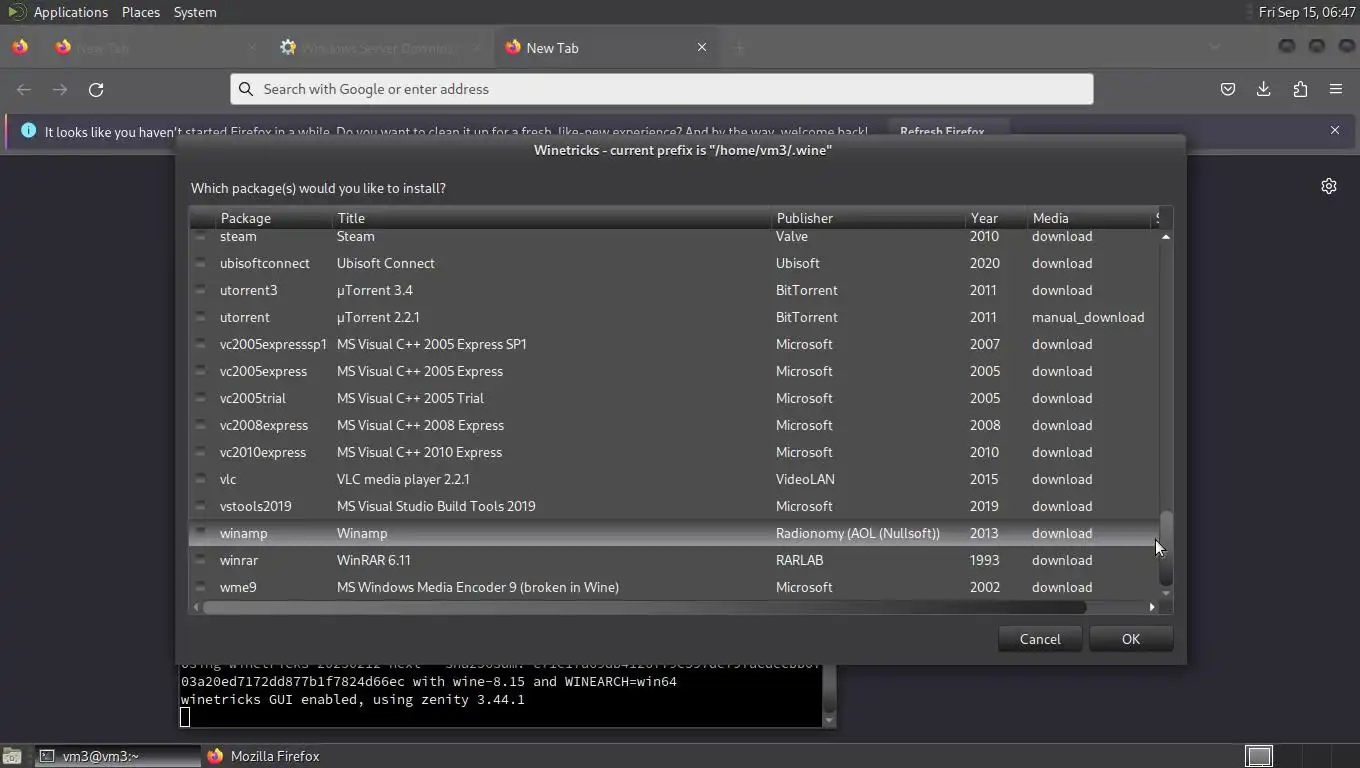Dismiss the Firefox refresh notification bar
The image size is (1360, 768).
coord(1335,130)
